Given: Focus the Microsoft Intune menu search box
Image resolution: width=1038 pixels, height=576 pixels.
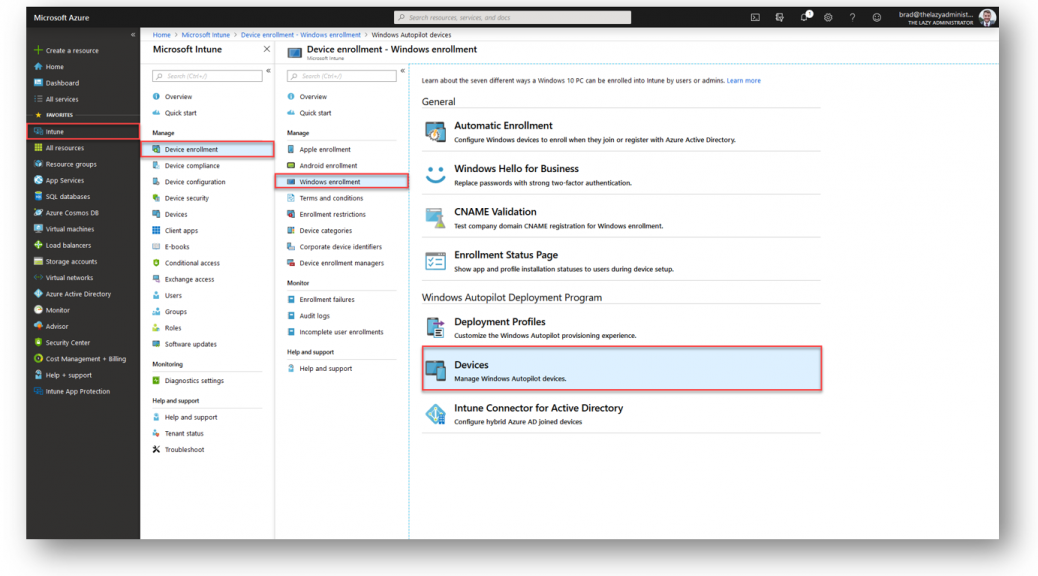Looking at the screenshot, I should pos(207,76).
